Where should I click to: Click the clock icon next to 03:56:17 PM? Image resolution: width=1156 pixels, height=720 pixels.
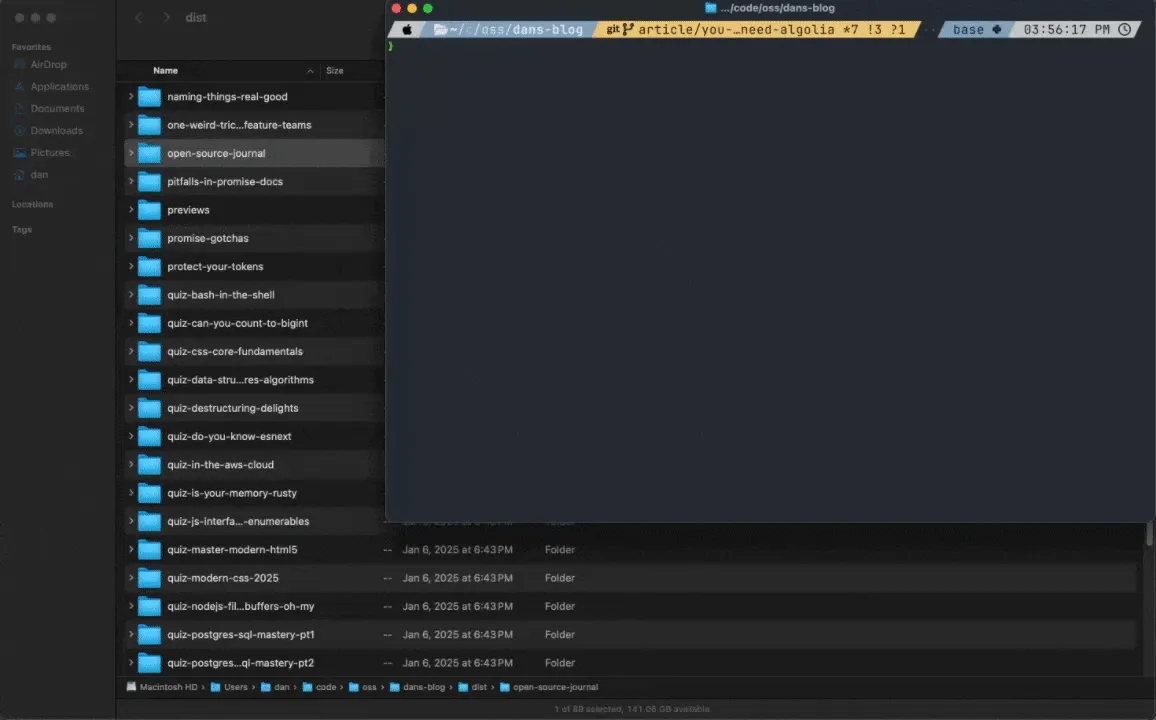1124,29
